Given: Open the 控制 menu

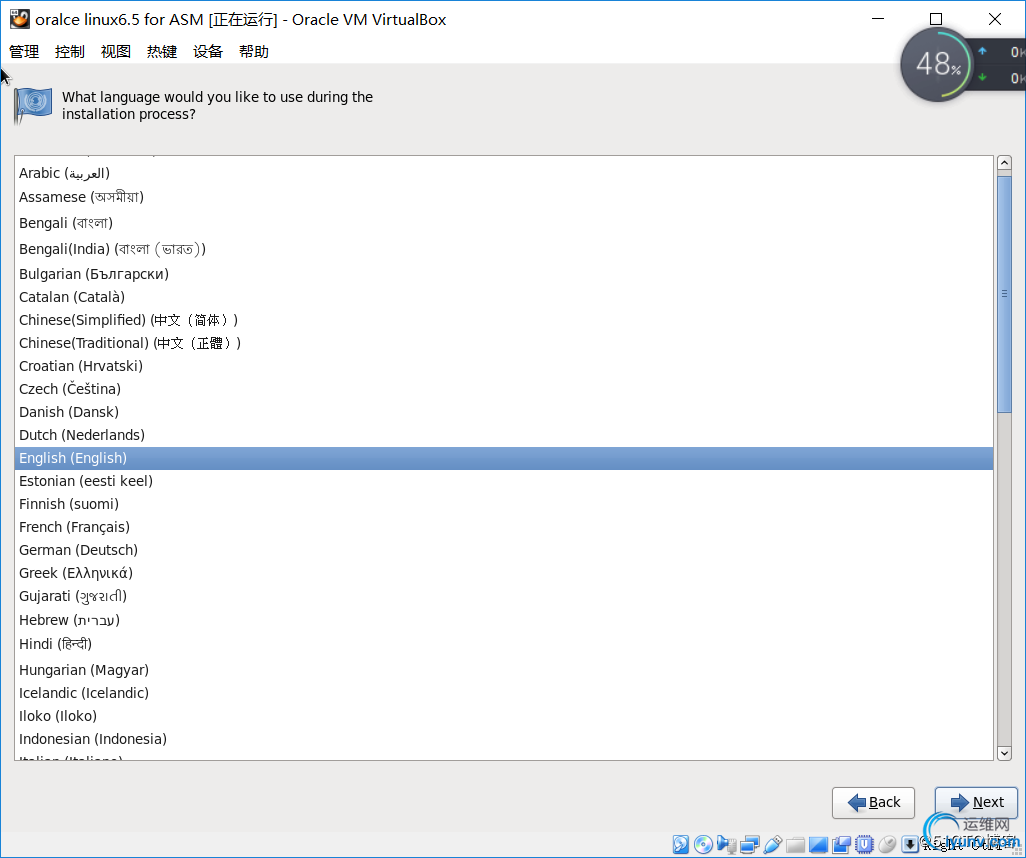Looking at the screenshot, I should tap(70, 52).
